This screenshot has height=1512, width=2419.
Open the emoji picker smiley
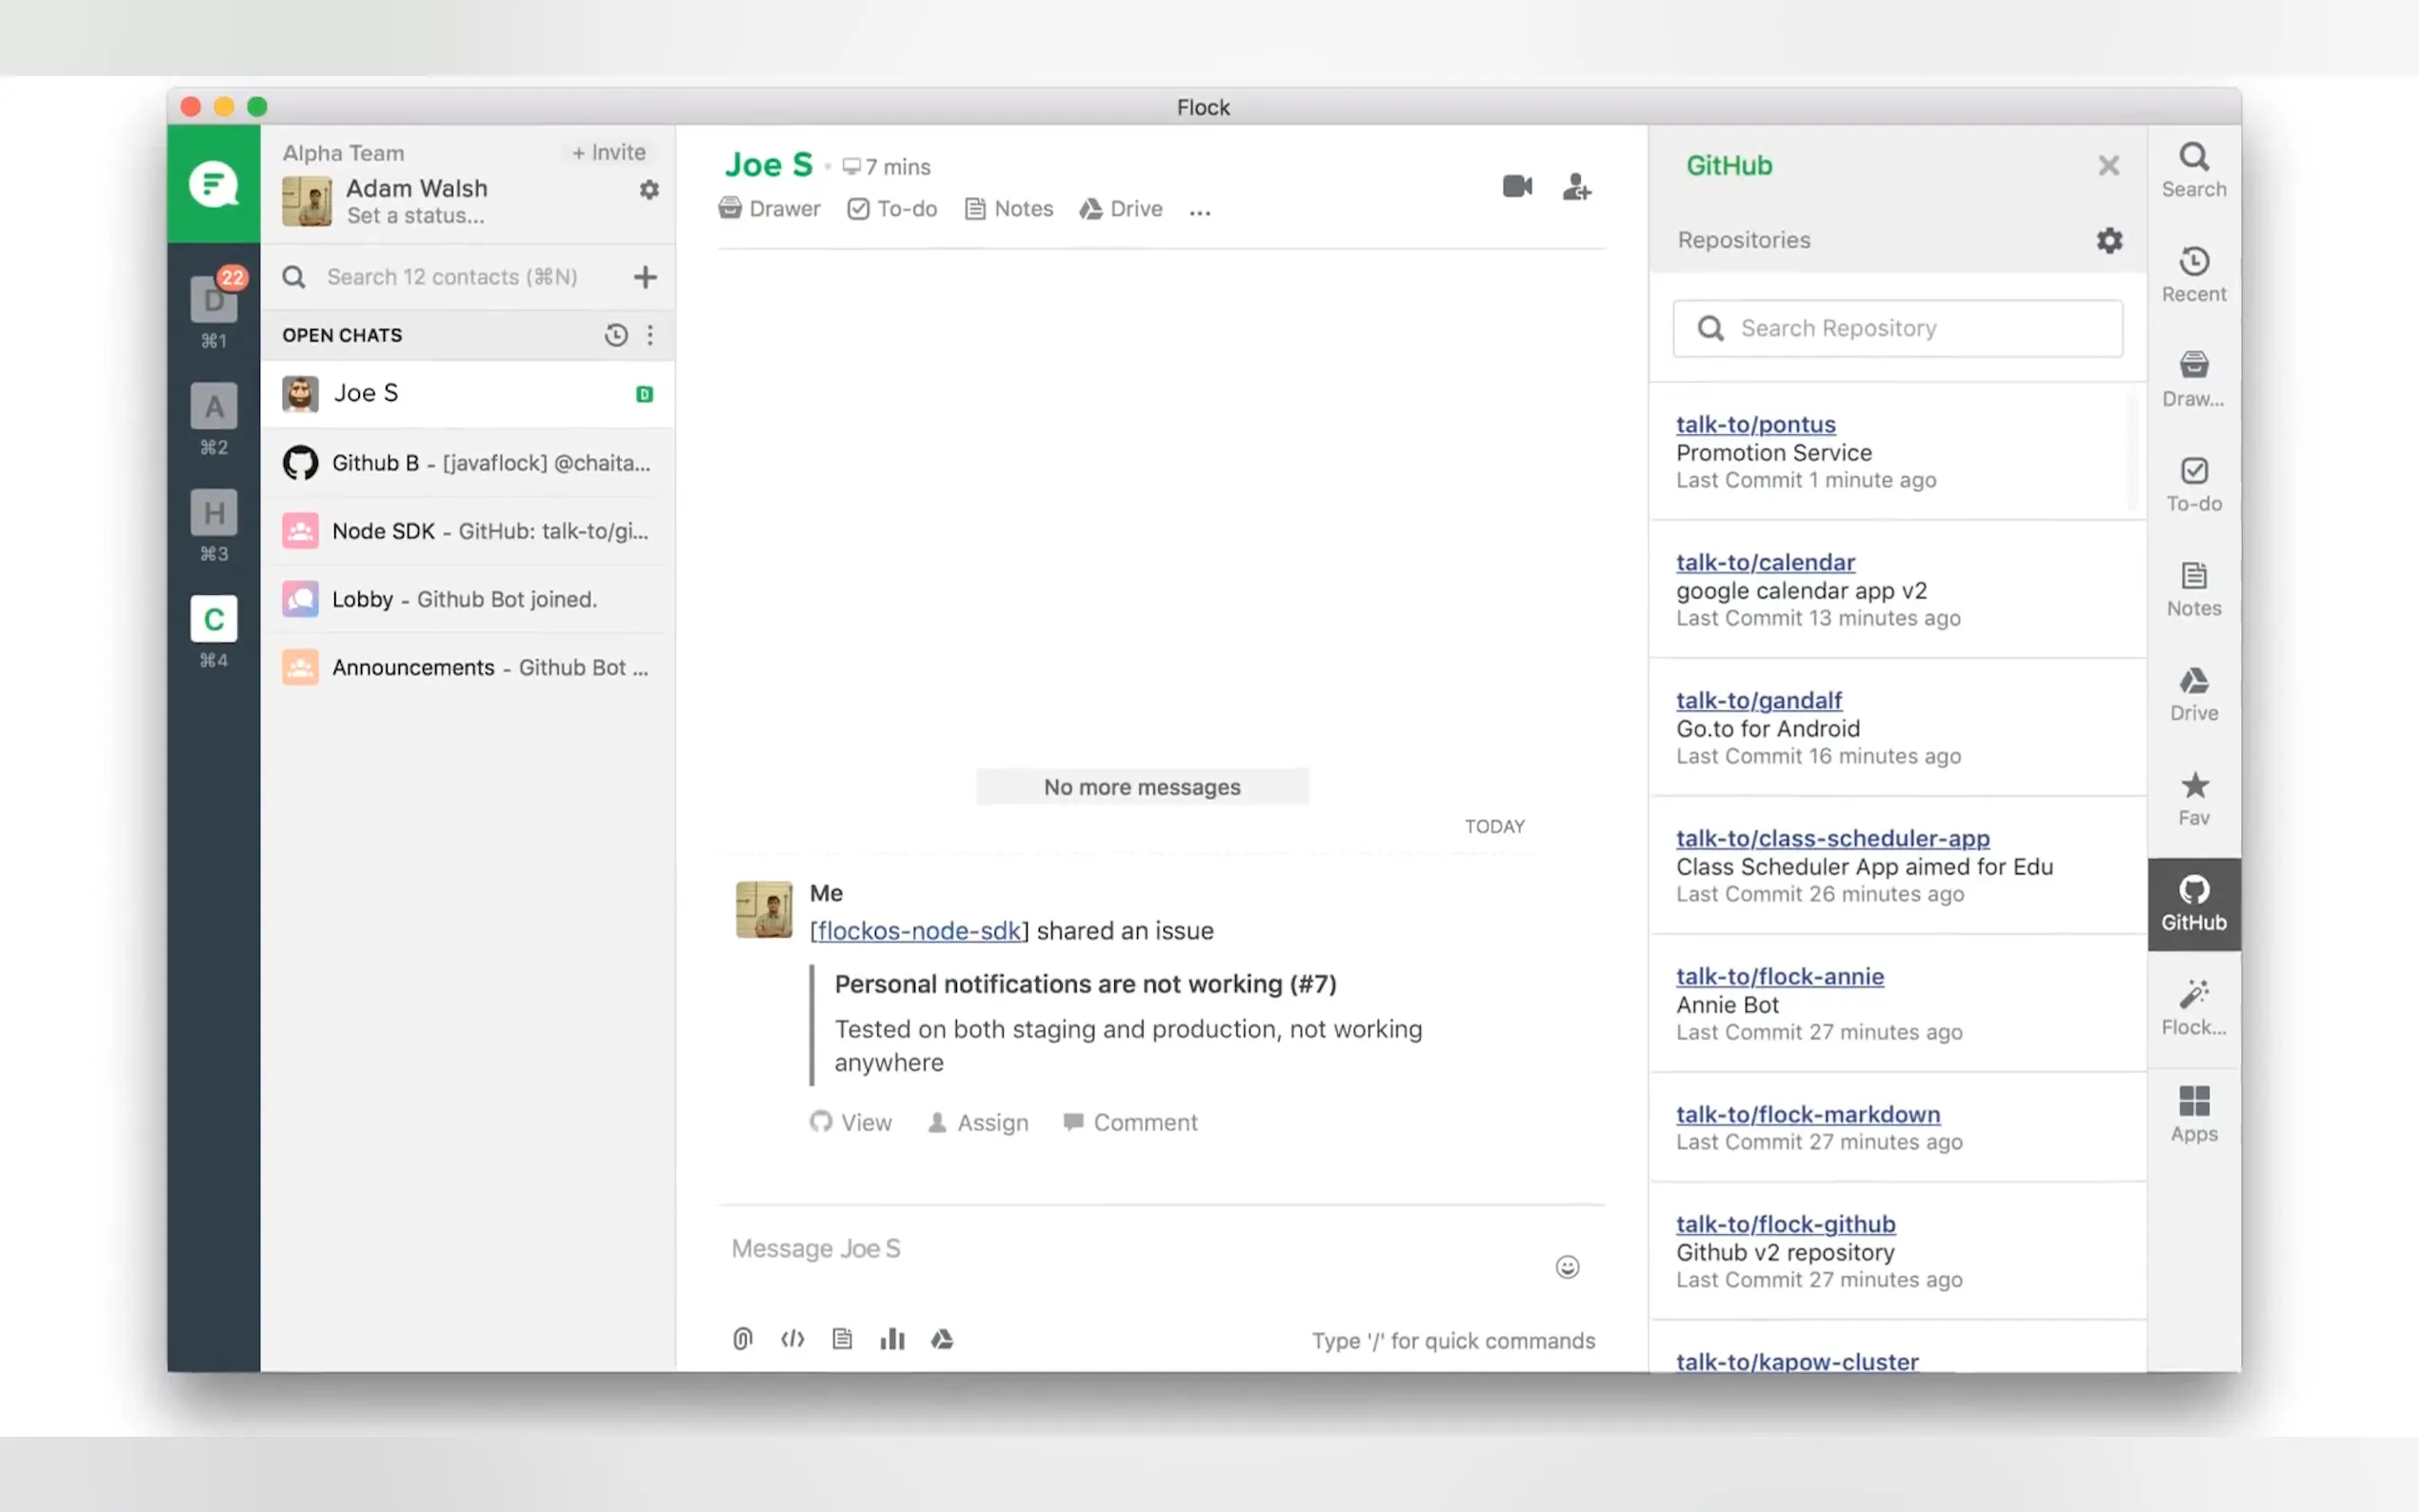pos(1567,1267)
